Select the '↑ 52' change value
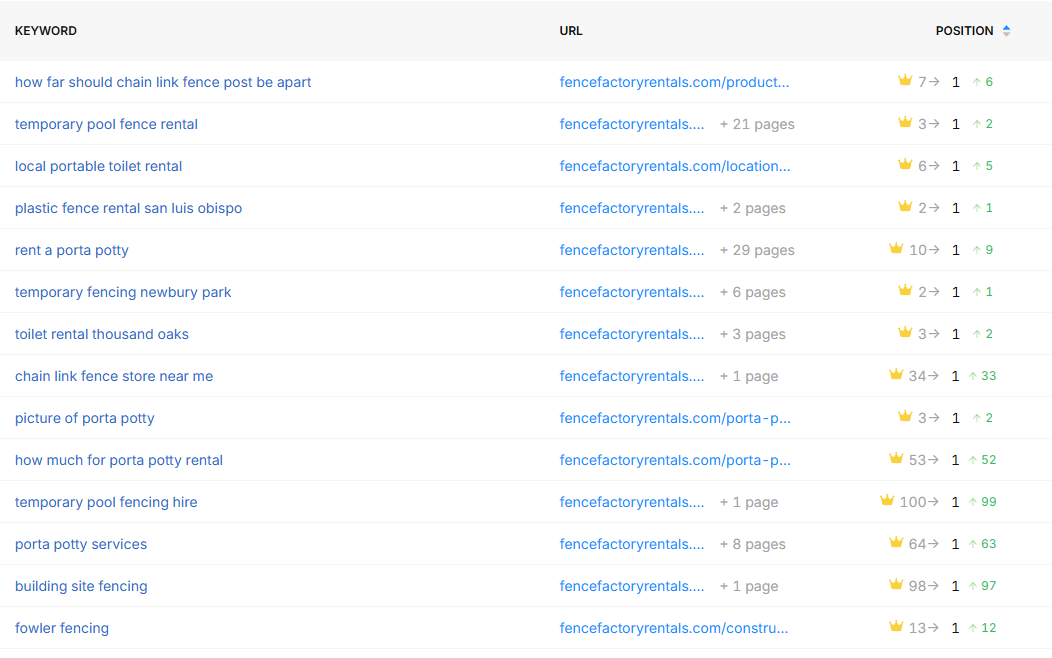This screenshot has height=658, width=1052. 983,459
